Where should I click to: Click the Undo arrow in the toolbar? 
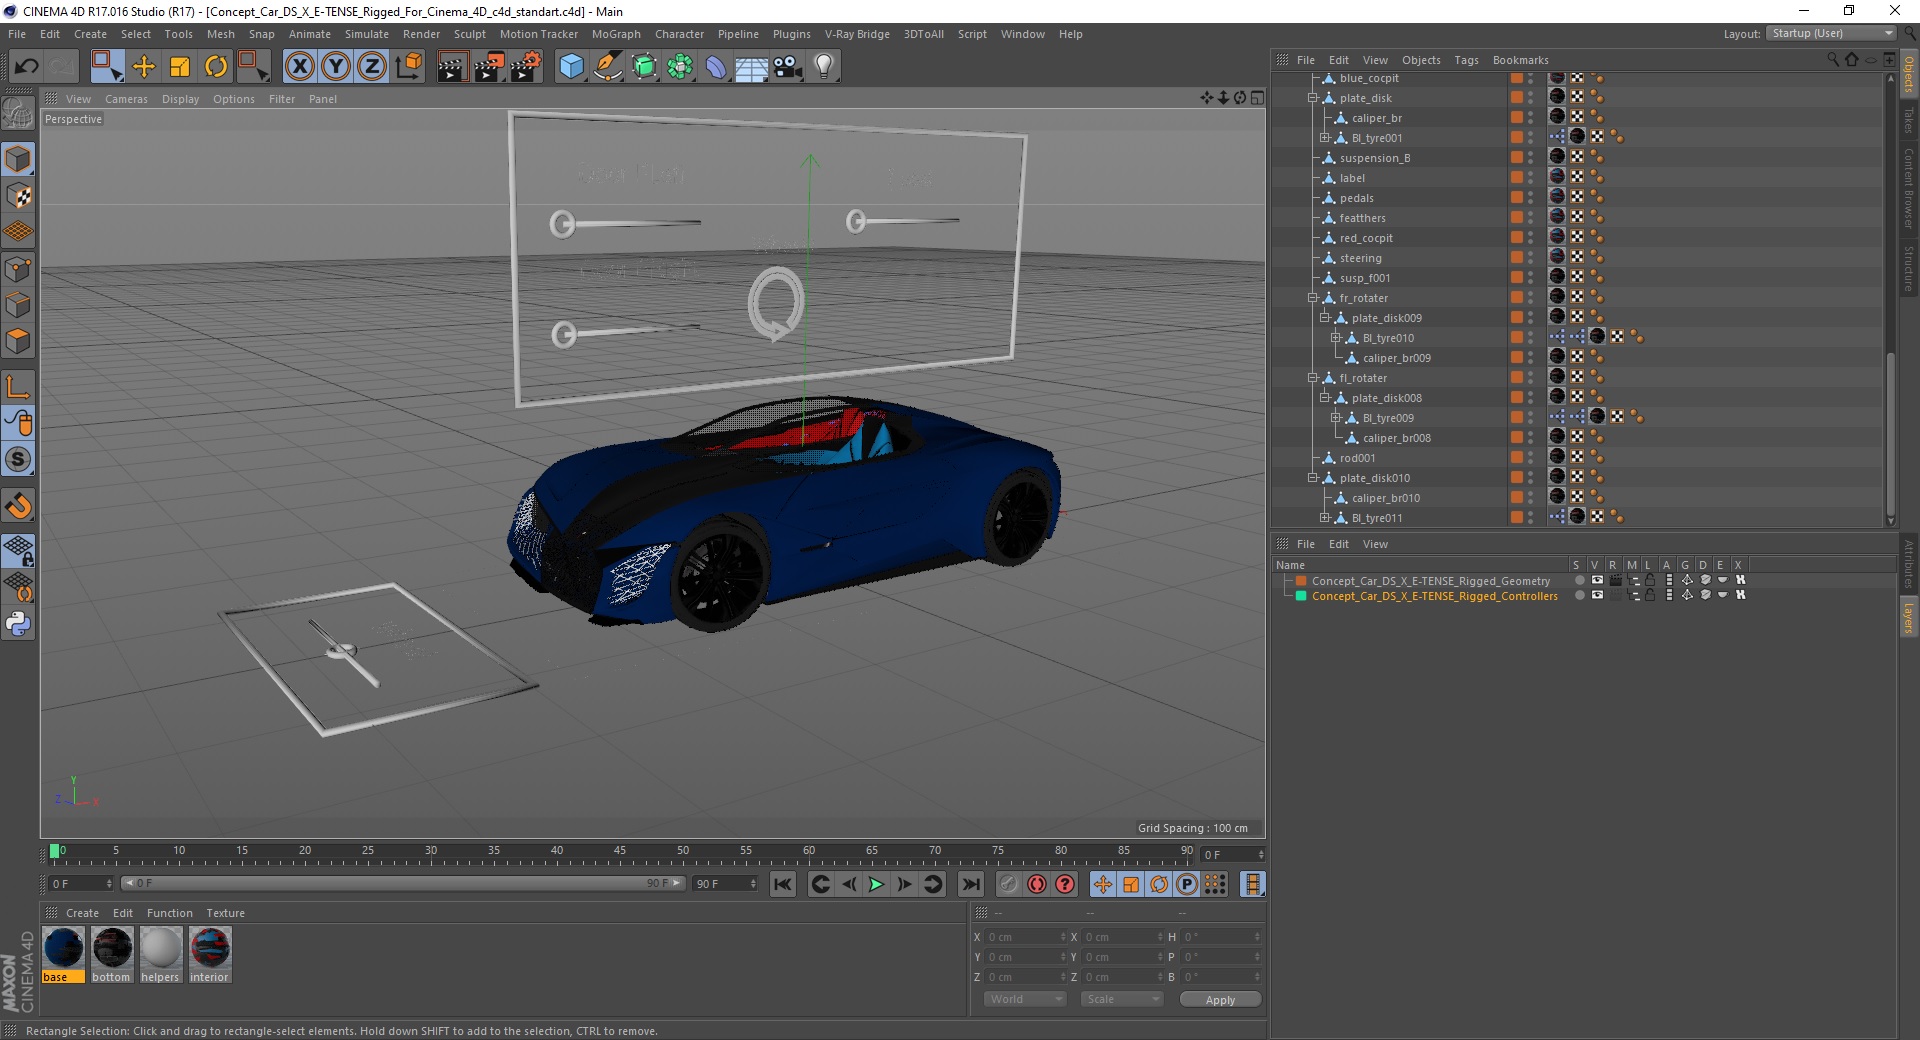27,67
